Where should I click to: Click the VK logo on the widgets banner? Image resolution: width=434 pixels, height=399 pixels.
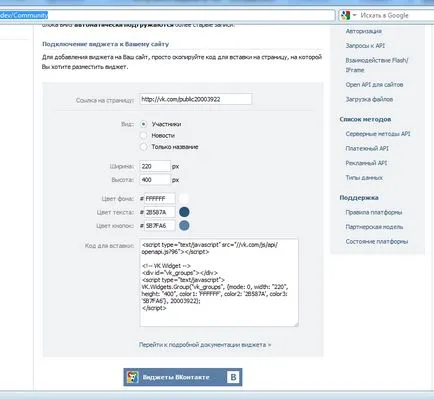click(233, 377)
